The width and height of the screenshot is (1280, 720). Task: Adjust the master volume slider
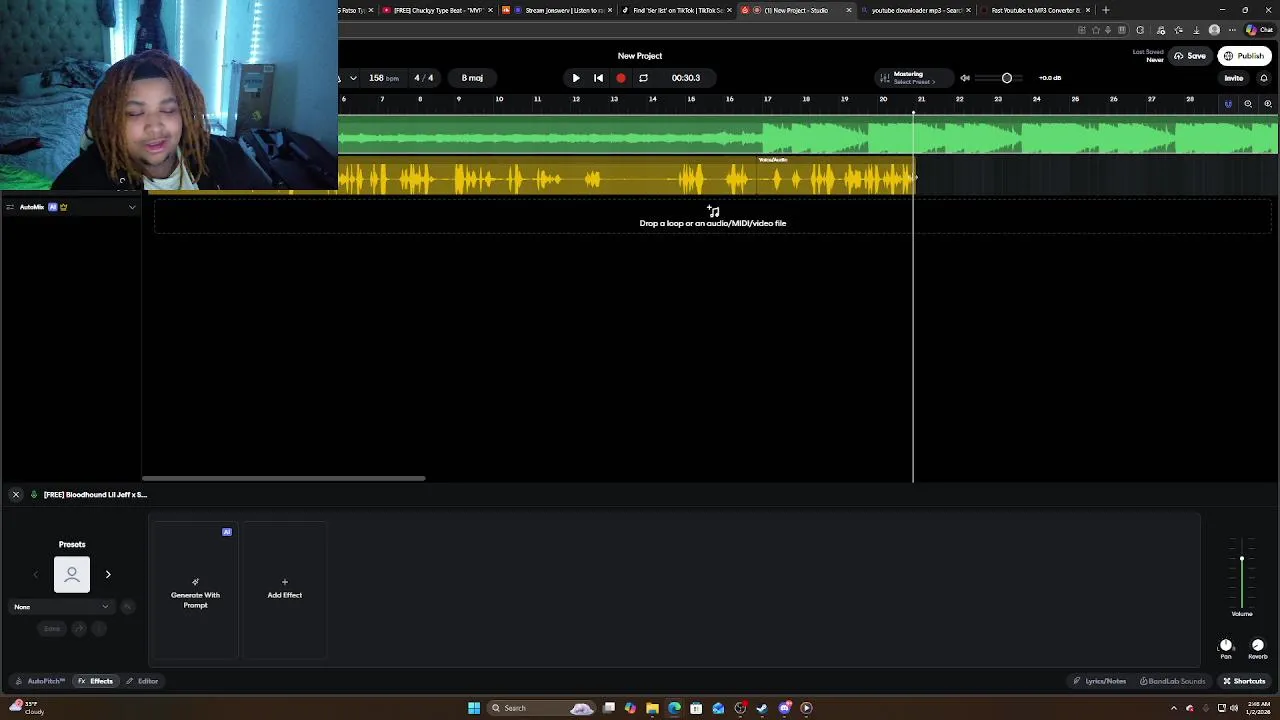tap(1007, 78)
